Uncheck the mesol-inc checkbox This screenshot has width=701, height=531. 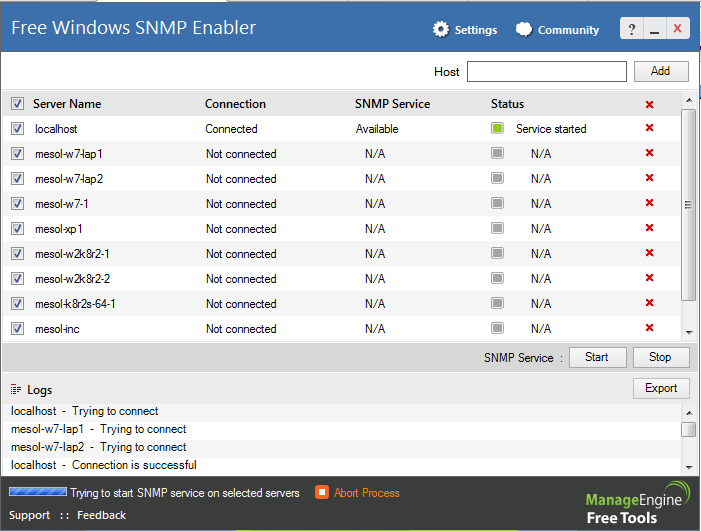(17, 329)
